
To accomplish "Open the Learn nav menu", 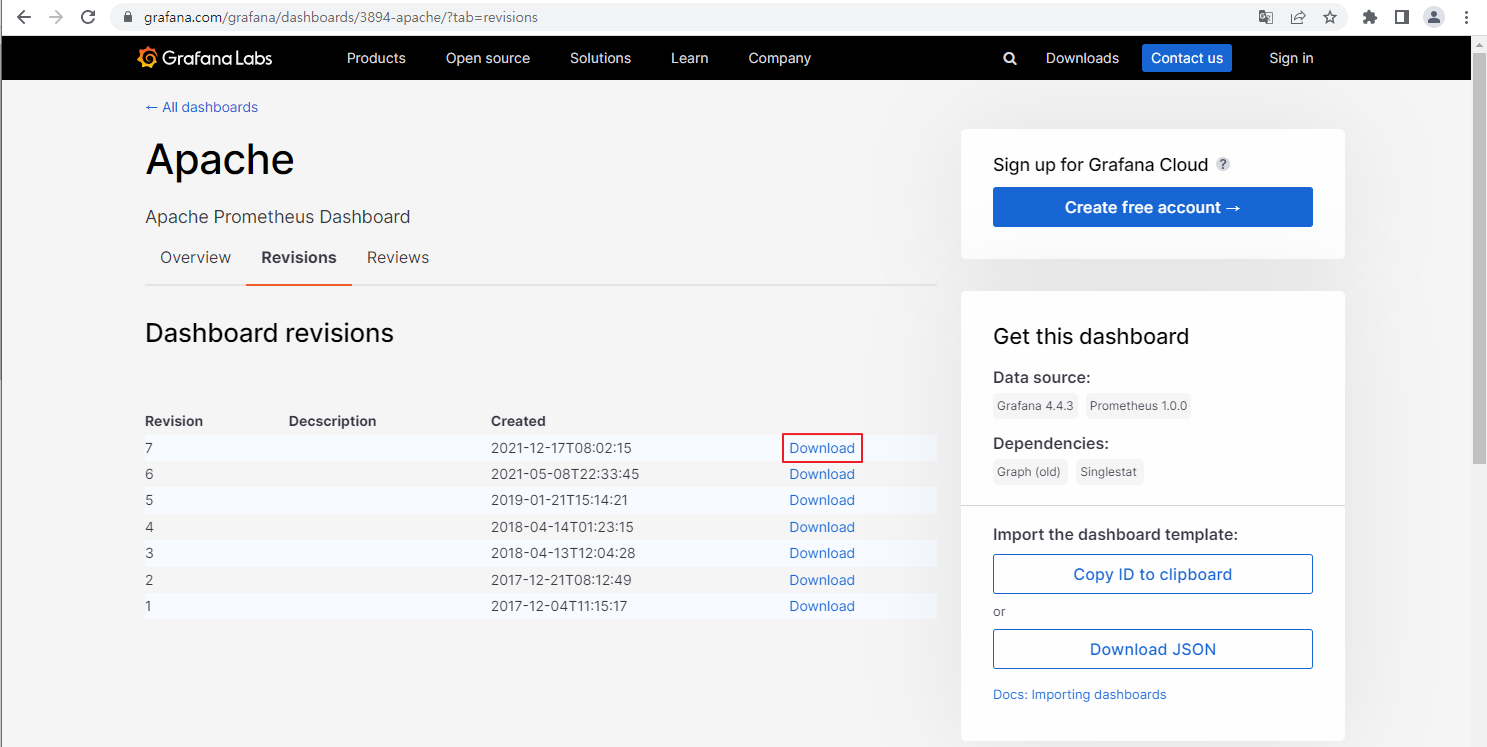I will coord(689,58).
